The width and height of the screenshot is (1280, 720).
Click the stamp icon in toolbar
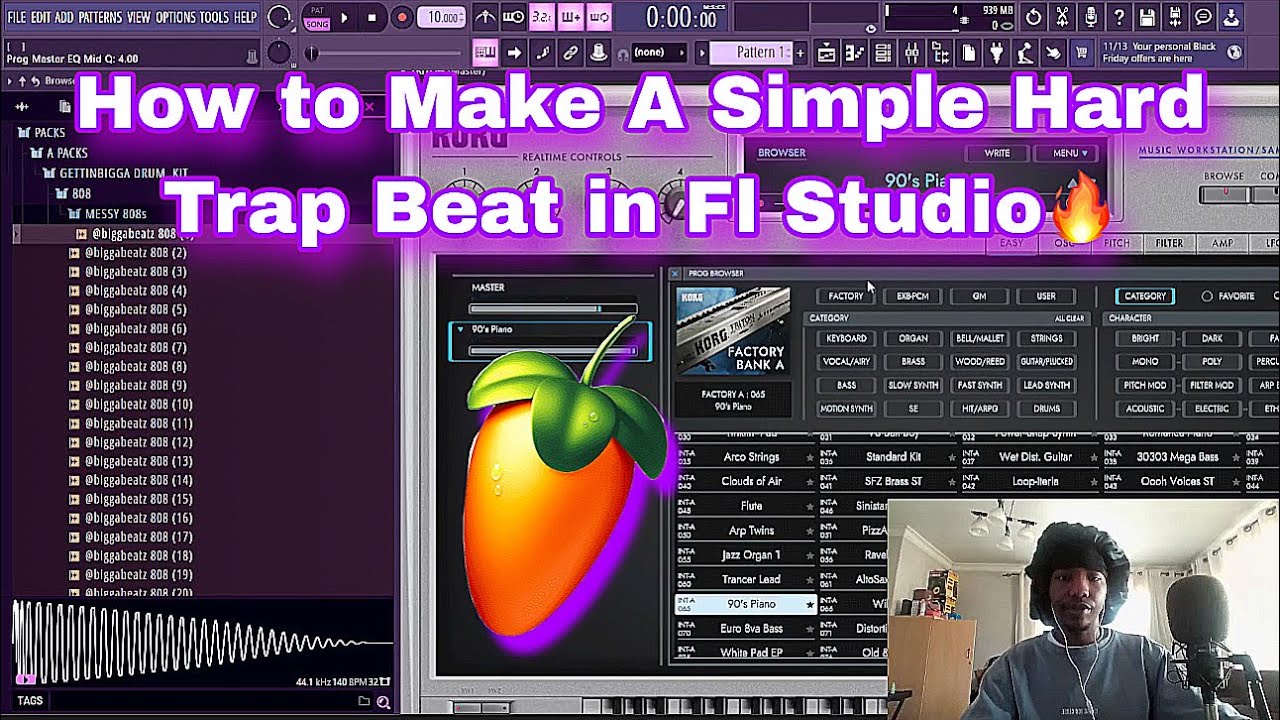coord(597,52)
